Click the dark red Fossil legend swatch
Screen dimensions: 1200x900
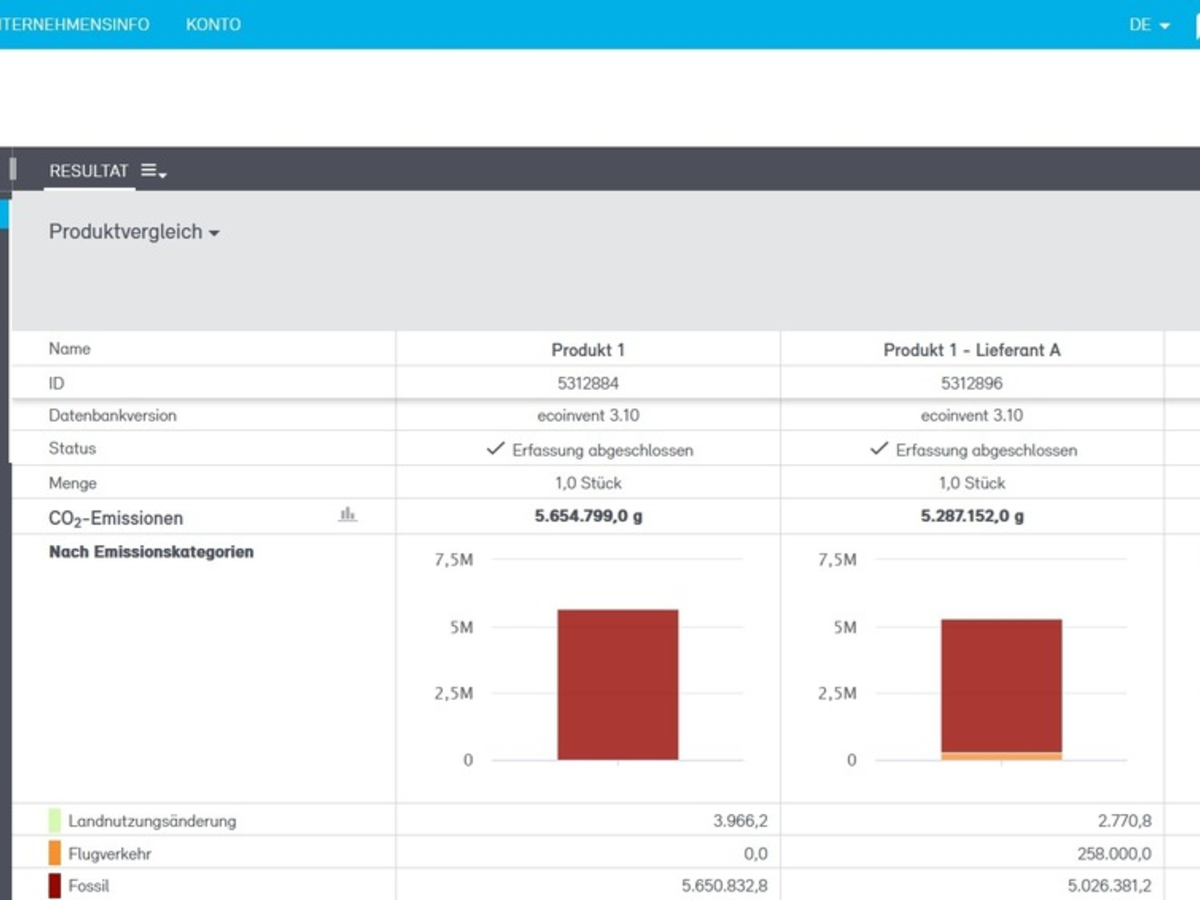(x=55, y=886)
